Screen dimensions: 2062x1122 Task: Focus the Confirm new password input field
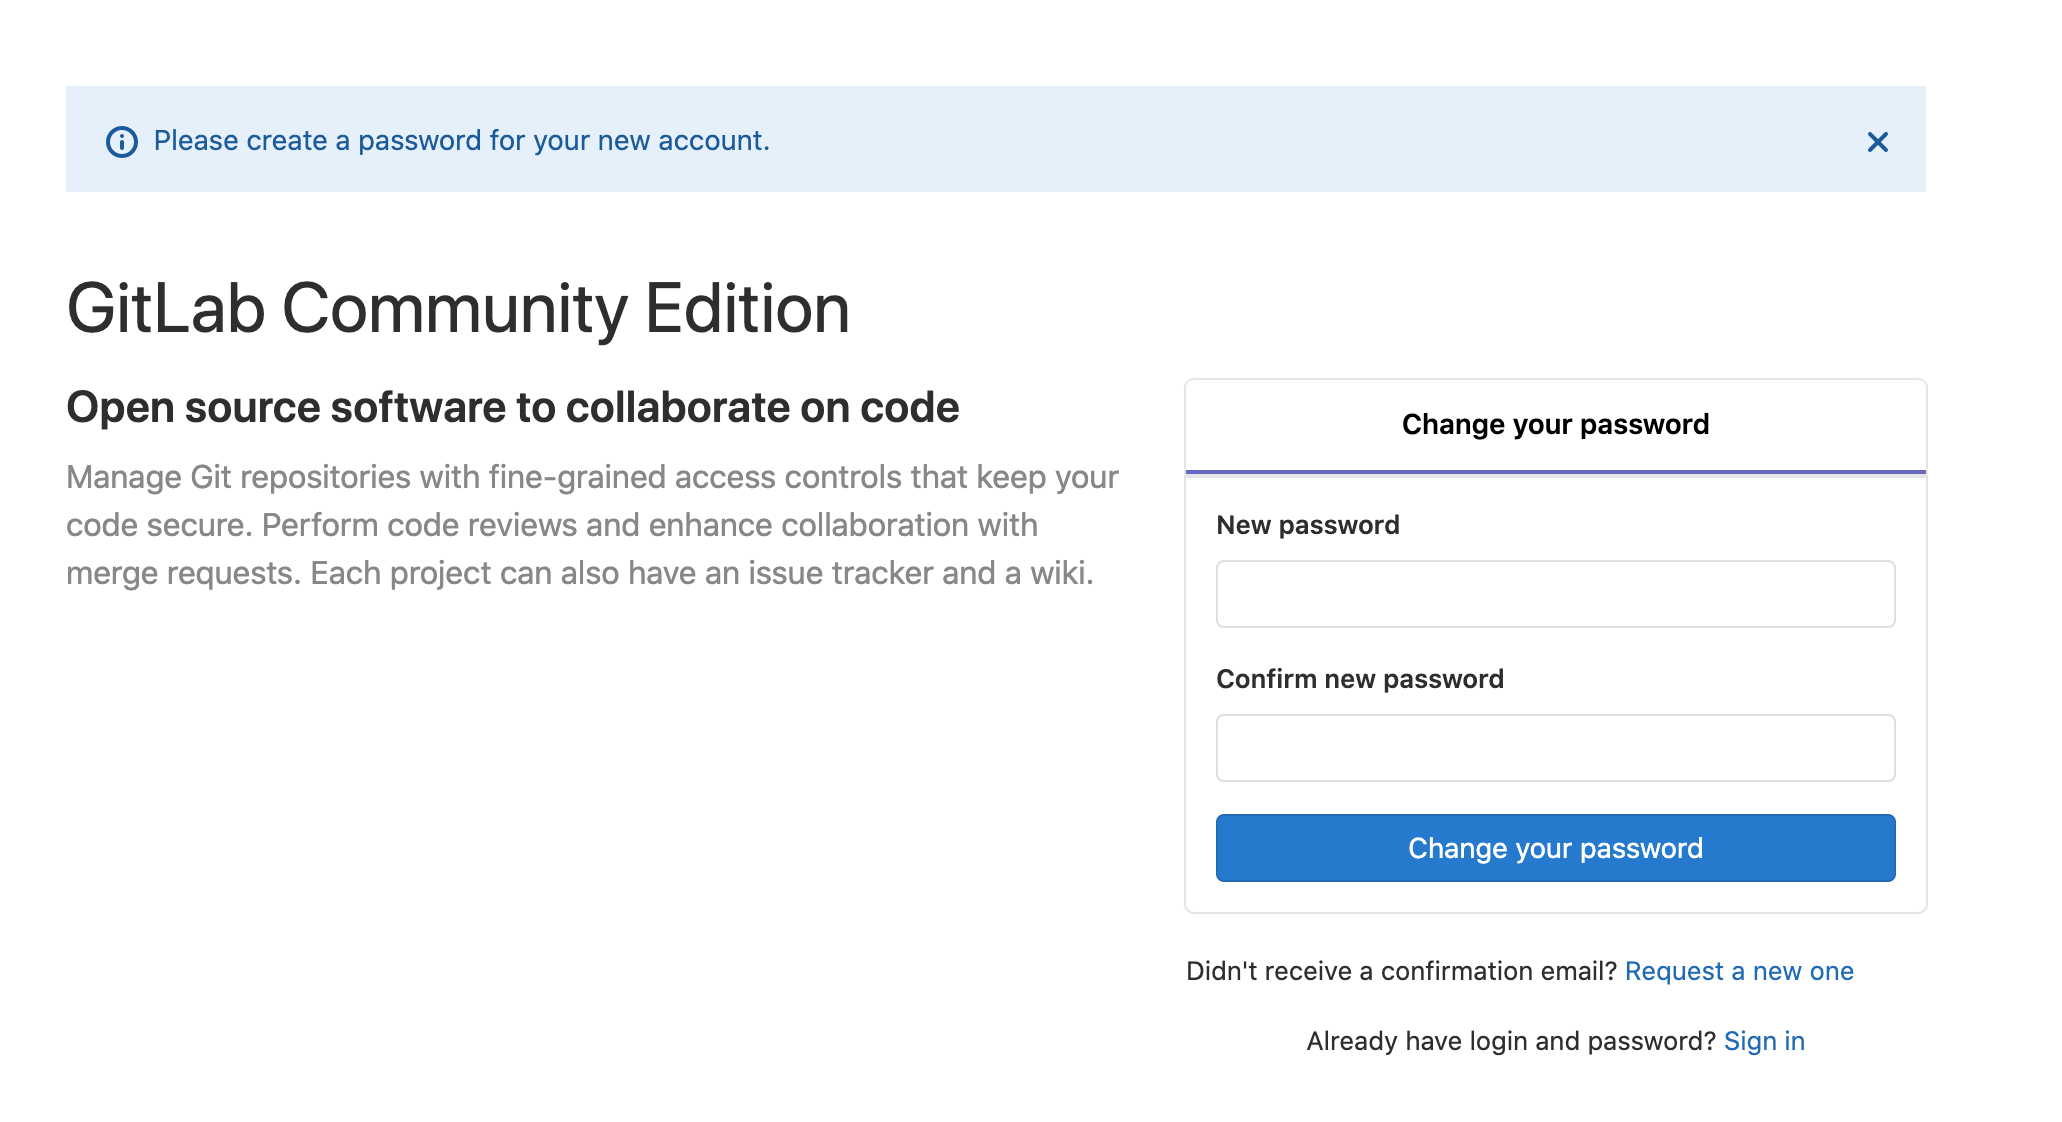click(1555, 748)
